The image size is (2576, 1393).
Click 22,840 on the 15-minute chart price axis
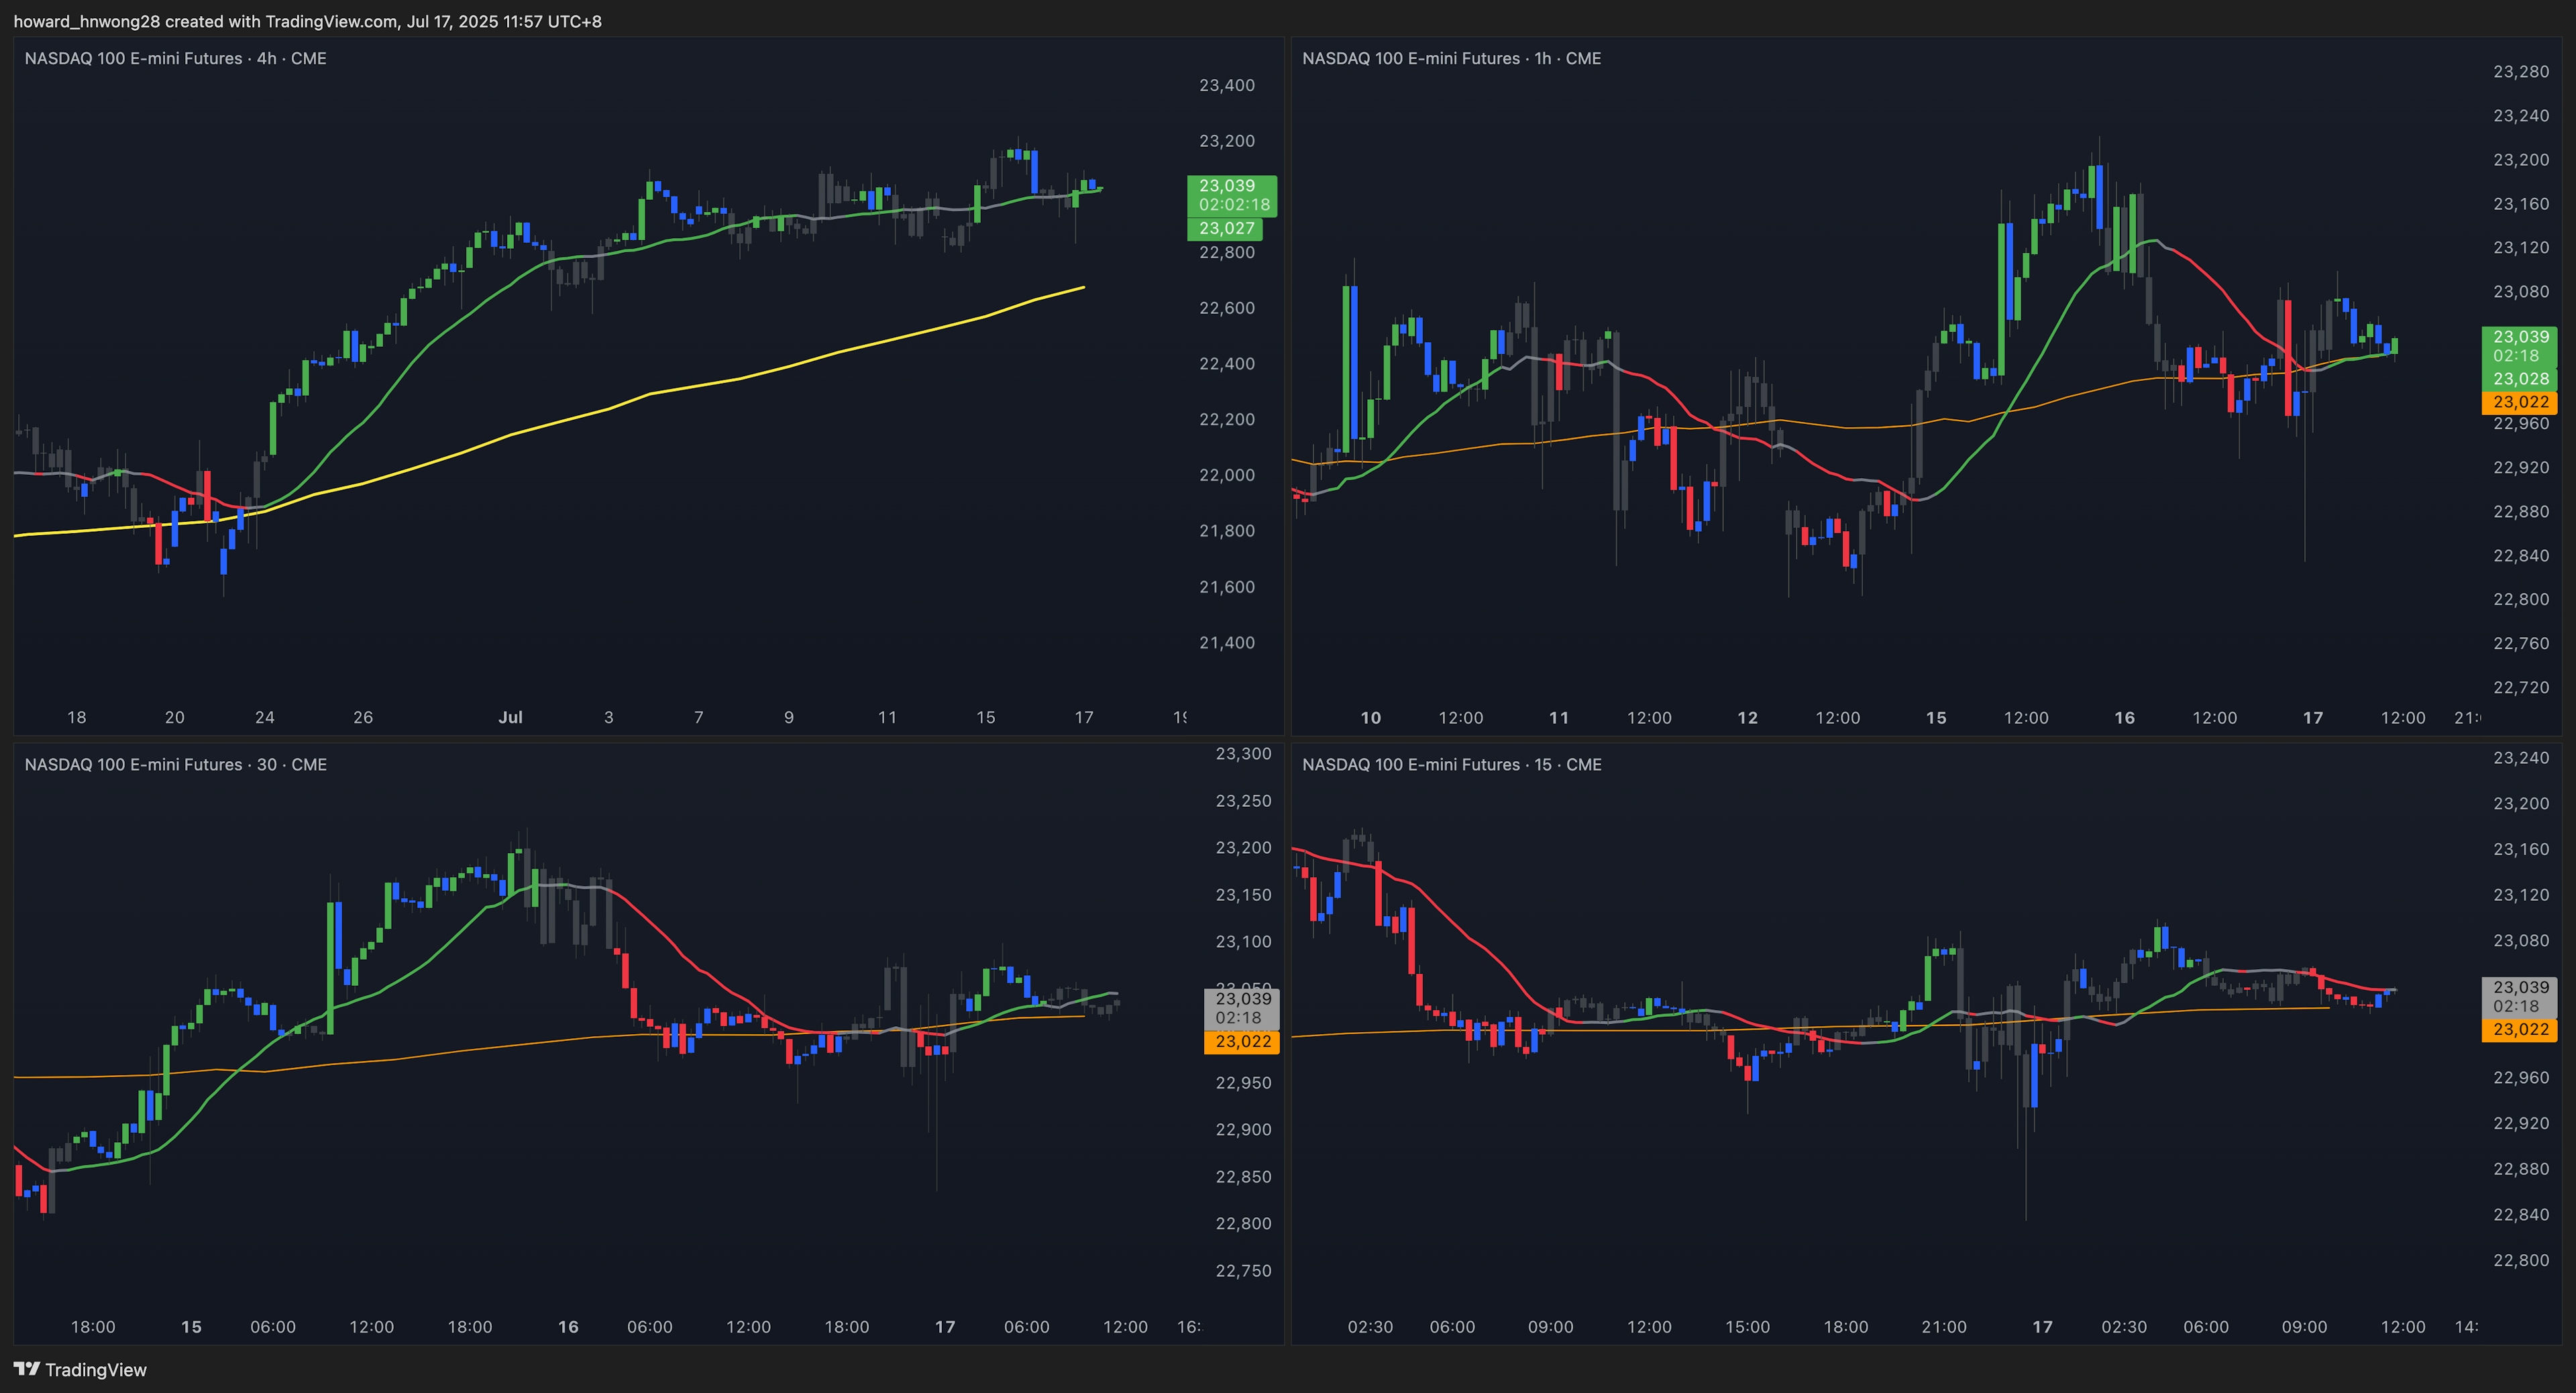[x=2521, y=1215]
